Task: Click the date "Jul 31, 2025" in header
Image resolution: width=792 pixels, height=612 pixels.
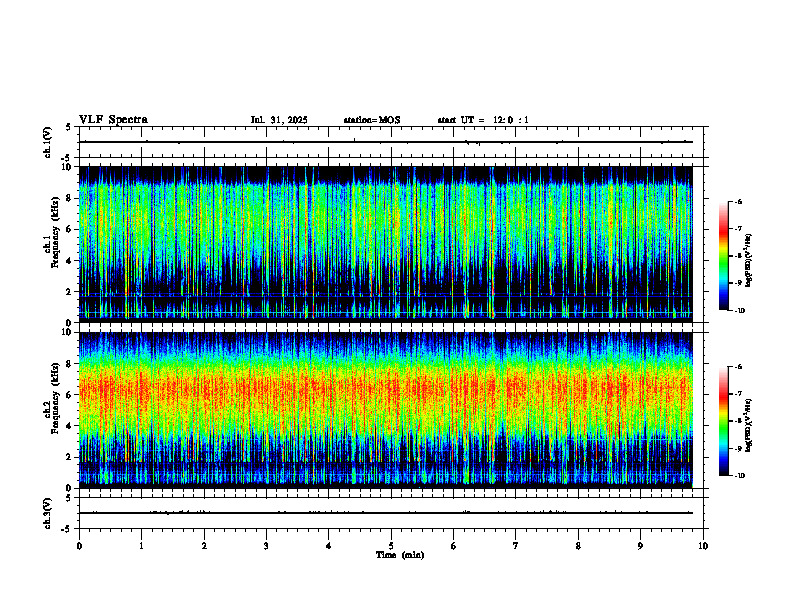Action: [279, 120]
